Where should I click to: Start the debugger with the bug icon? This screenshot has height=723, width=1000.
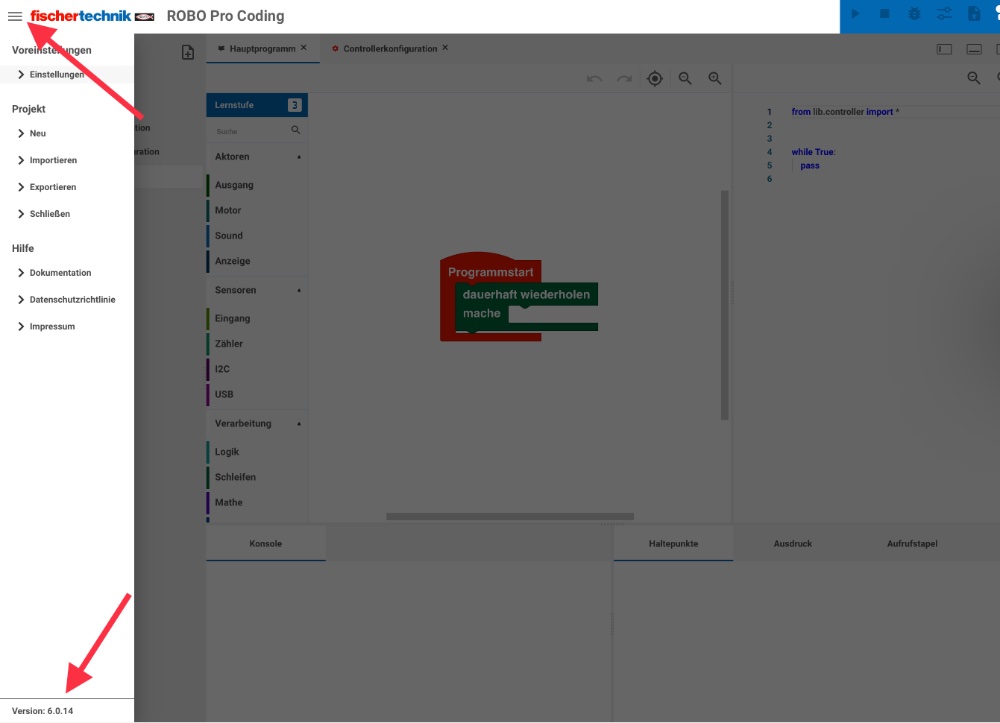click(914, 14)
